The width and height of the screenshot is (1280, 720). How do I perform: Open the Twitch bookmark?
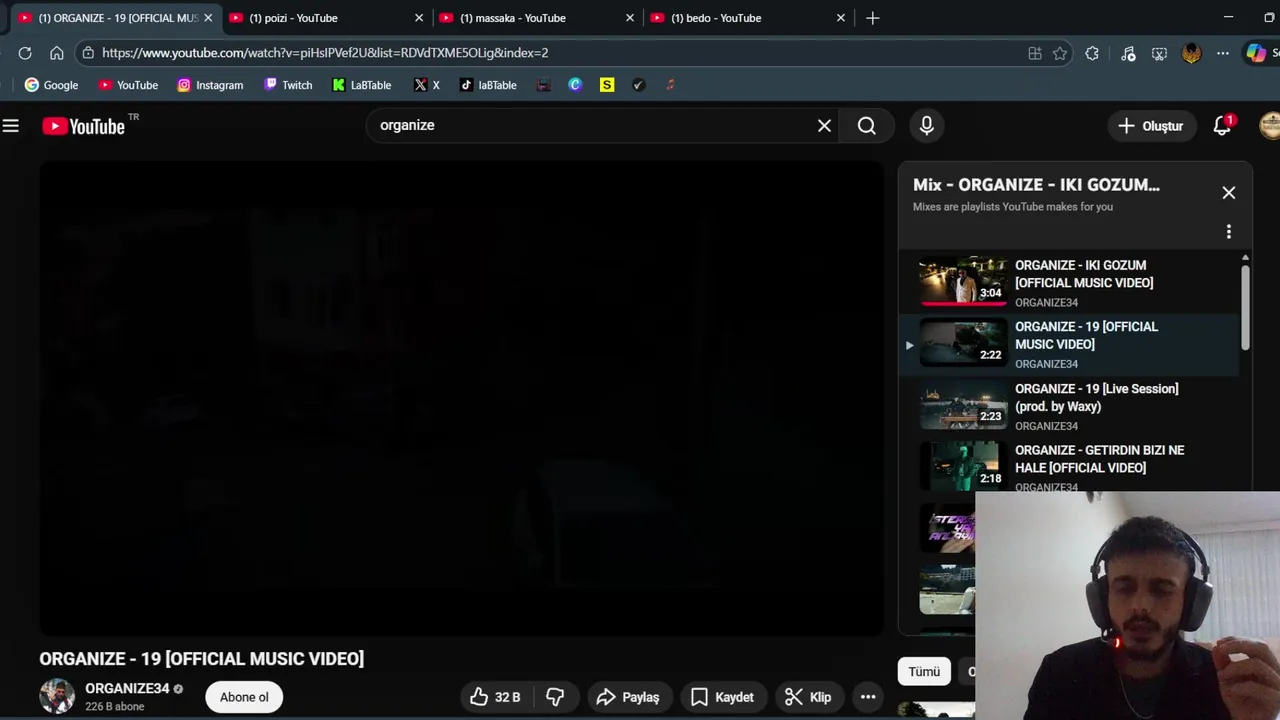288,85
